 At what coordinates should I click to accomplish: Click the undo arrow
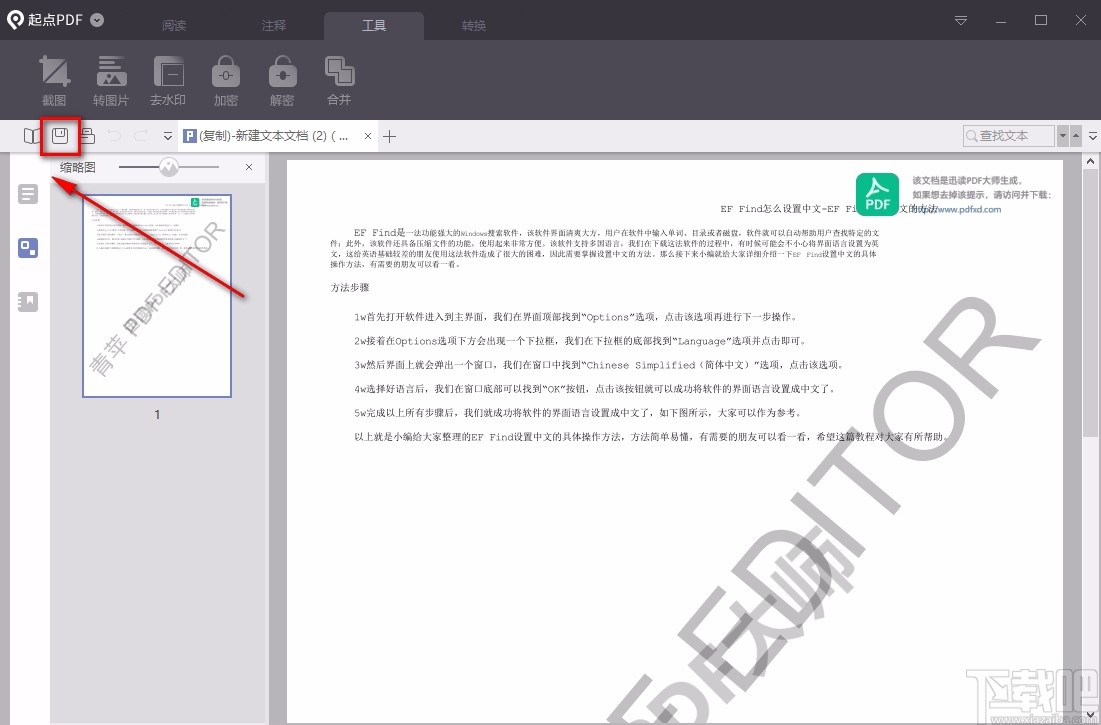[x=114, y=135]
